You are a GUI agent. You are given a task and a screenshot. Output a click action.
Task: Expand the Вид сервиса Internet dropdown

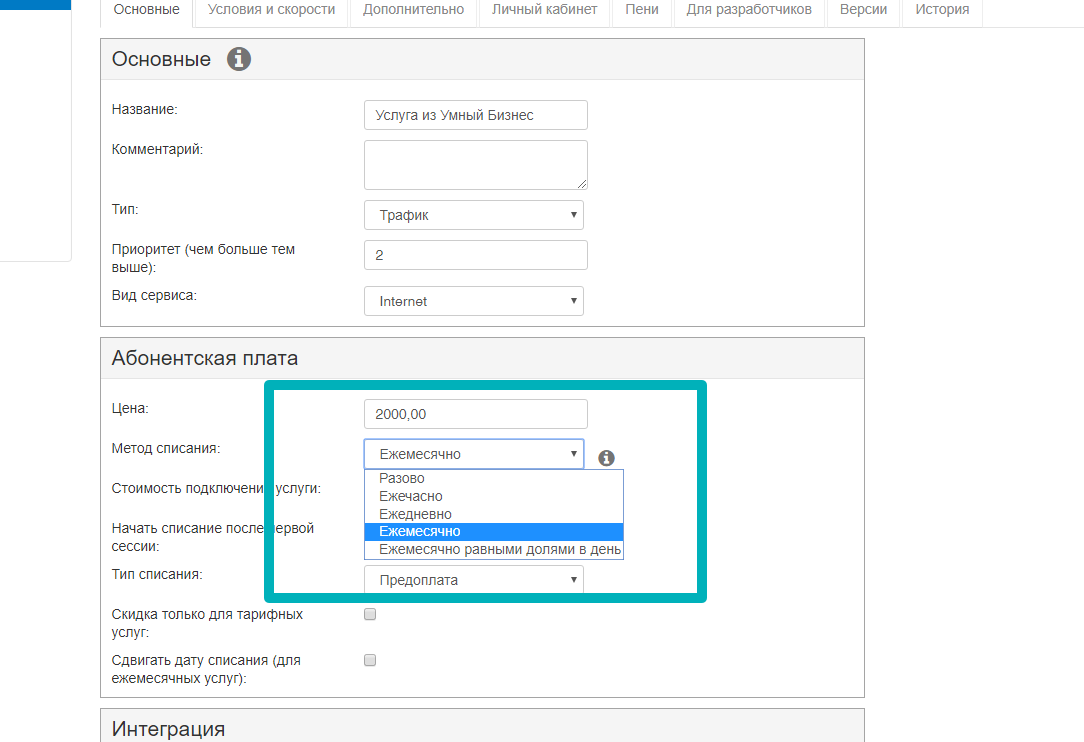[473, 301]
